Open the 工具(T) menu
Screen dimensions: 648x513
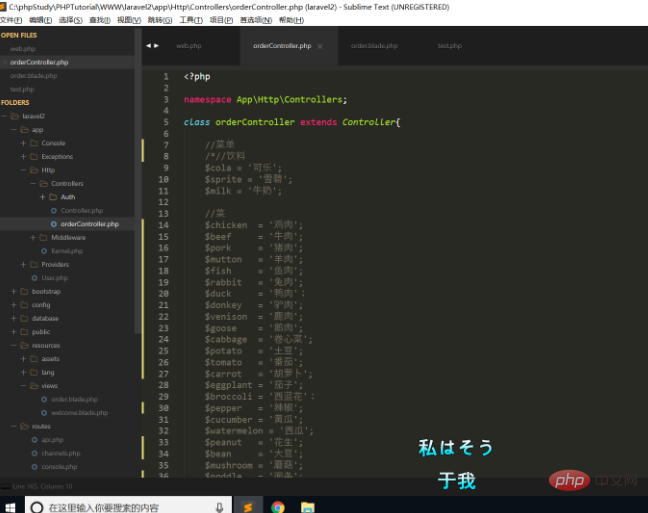191,20
